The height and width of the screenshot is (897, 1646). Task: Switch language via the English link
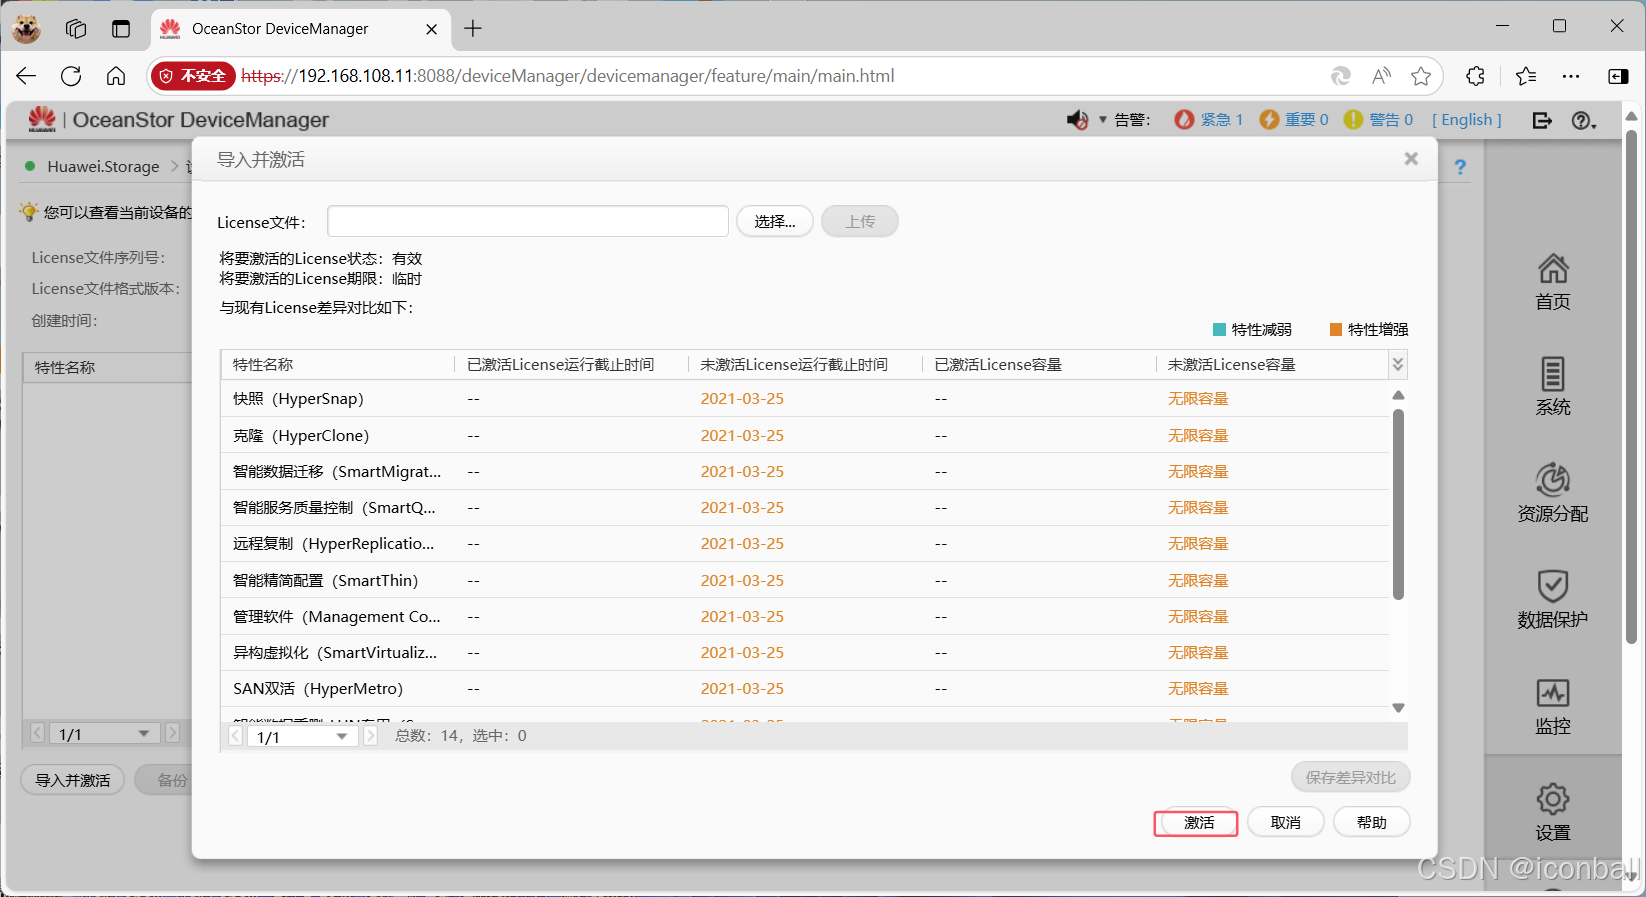(x=1467, y=120)
